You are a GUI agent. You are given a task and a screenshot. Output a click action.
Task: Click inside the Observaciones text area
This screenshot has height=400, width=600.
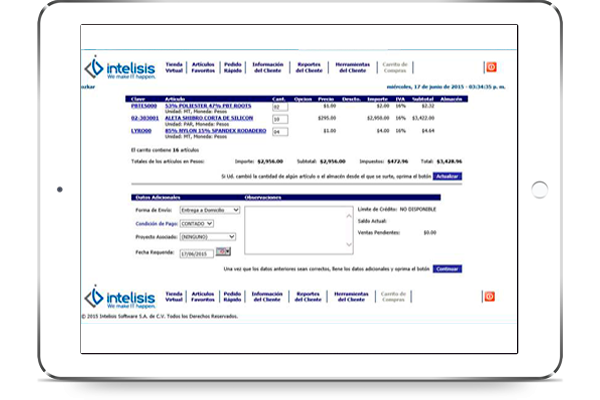pyautogui.click(x=296, y=230)
